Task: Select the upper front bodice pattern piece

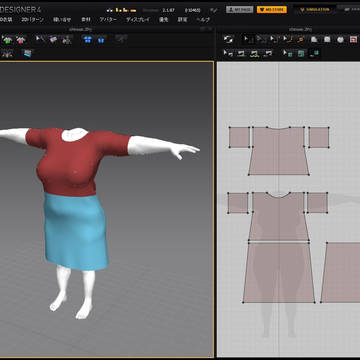Action: coord(279,151)
